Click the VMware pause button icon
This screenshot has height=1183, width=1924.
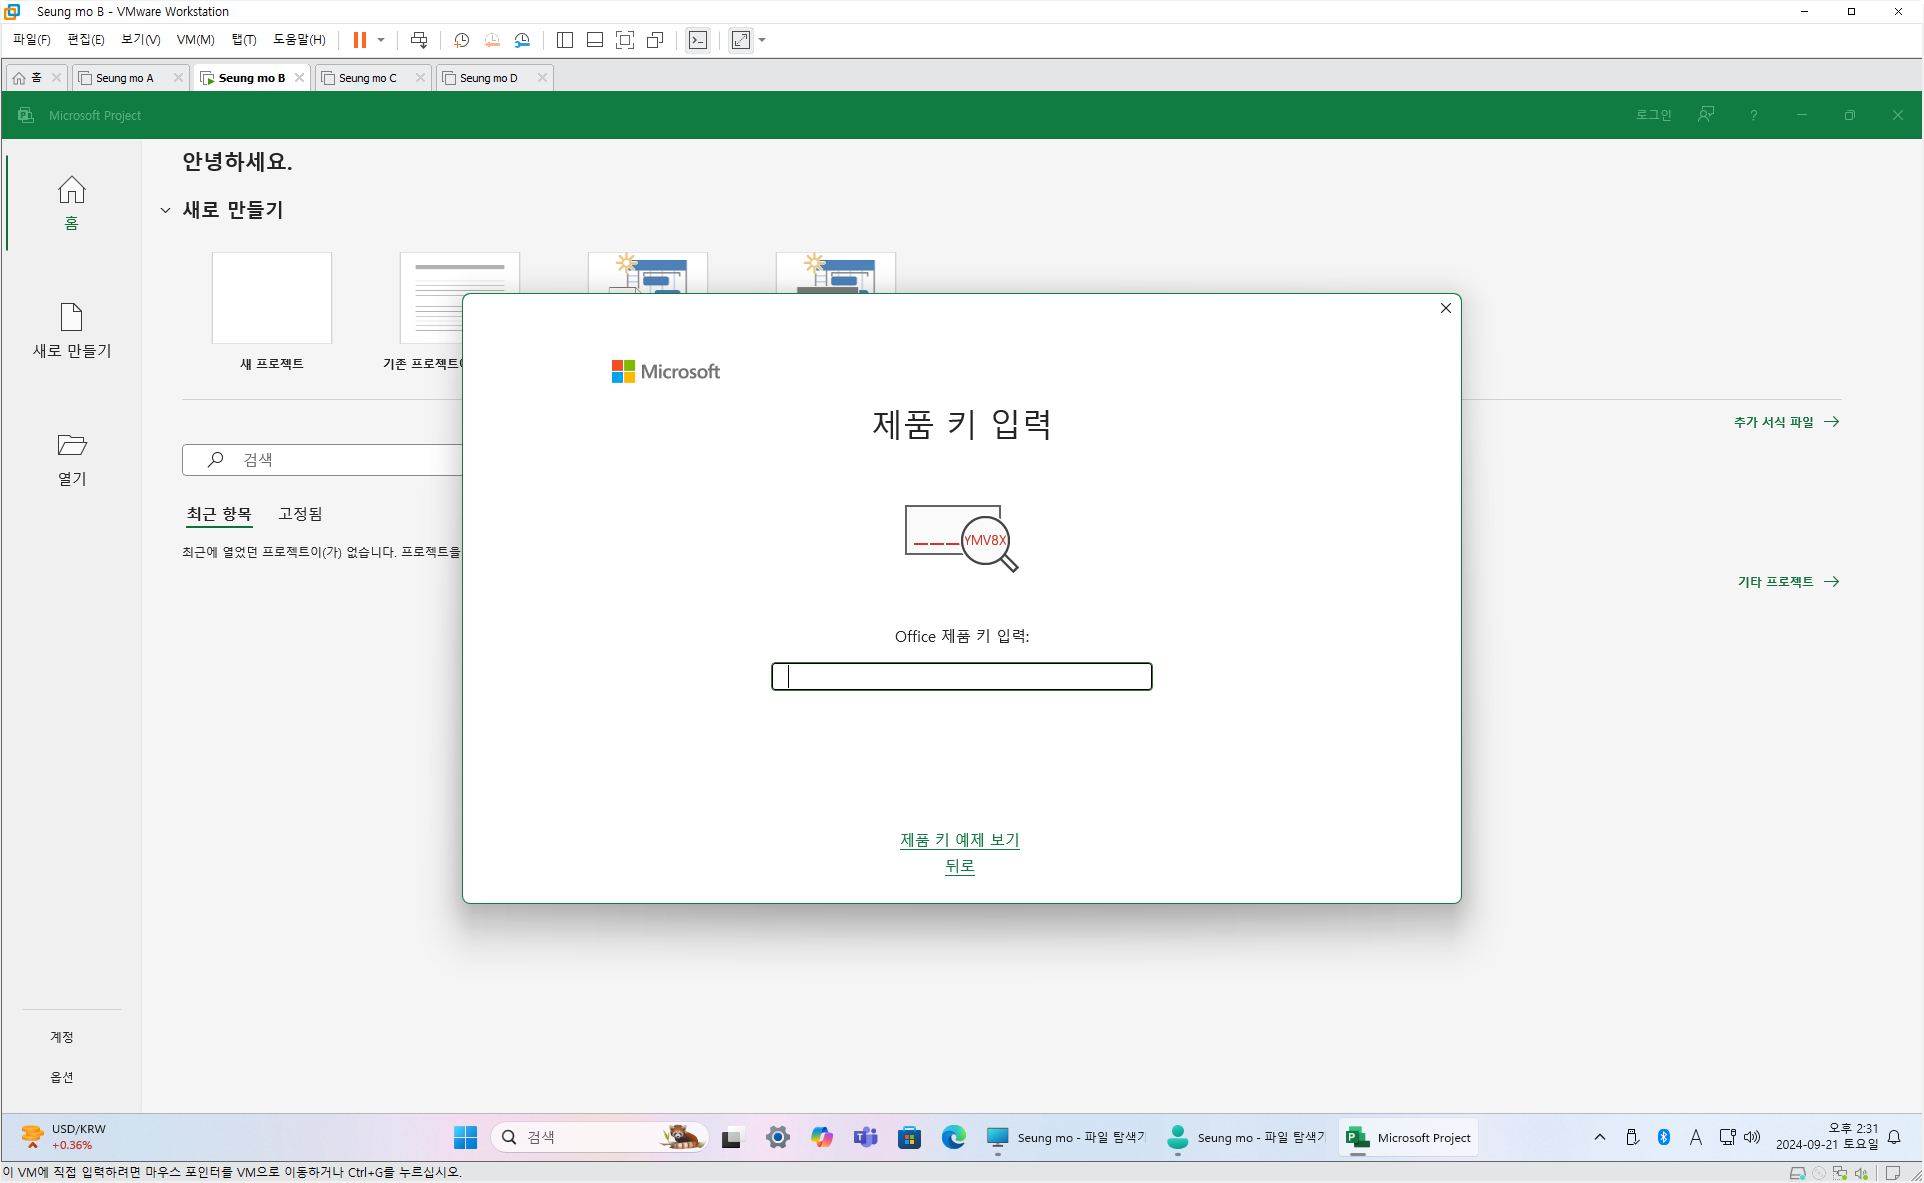click(360, 40)
